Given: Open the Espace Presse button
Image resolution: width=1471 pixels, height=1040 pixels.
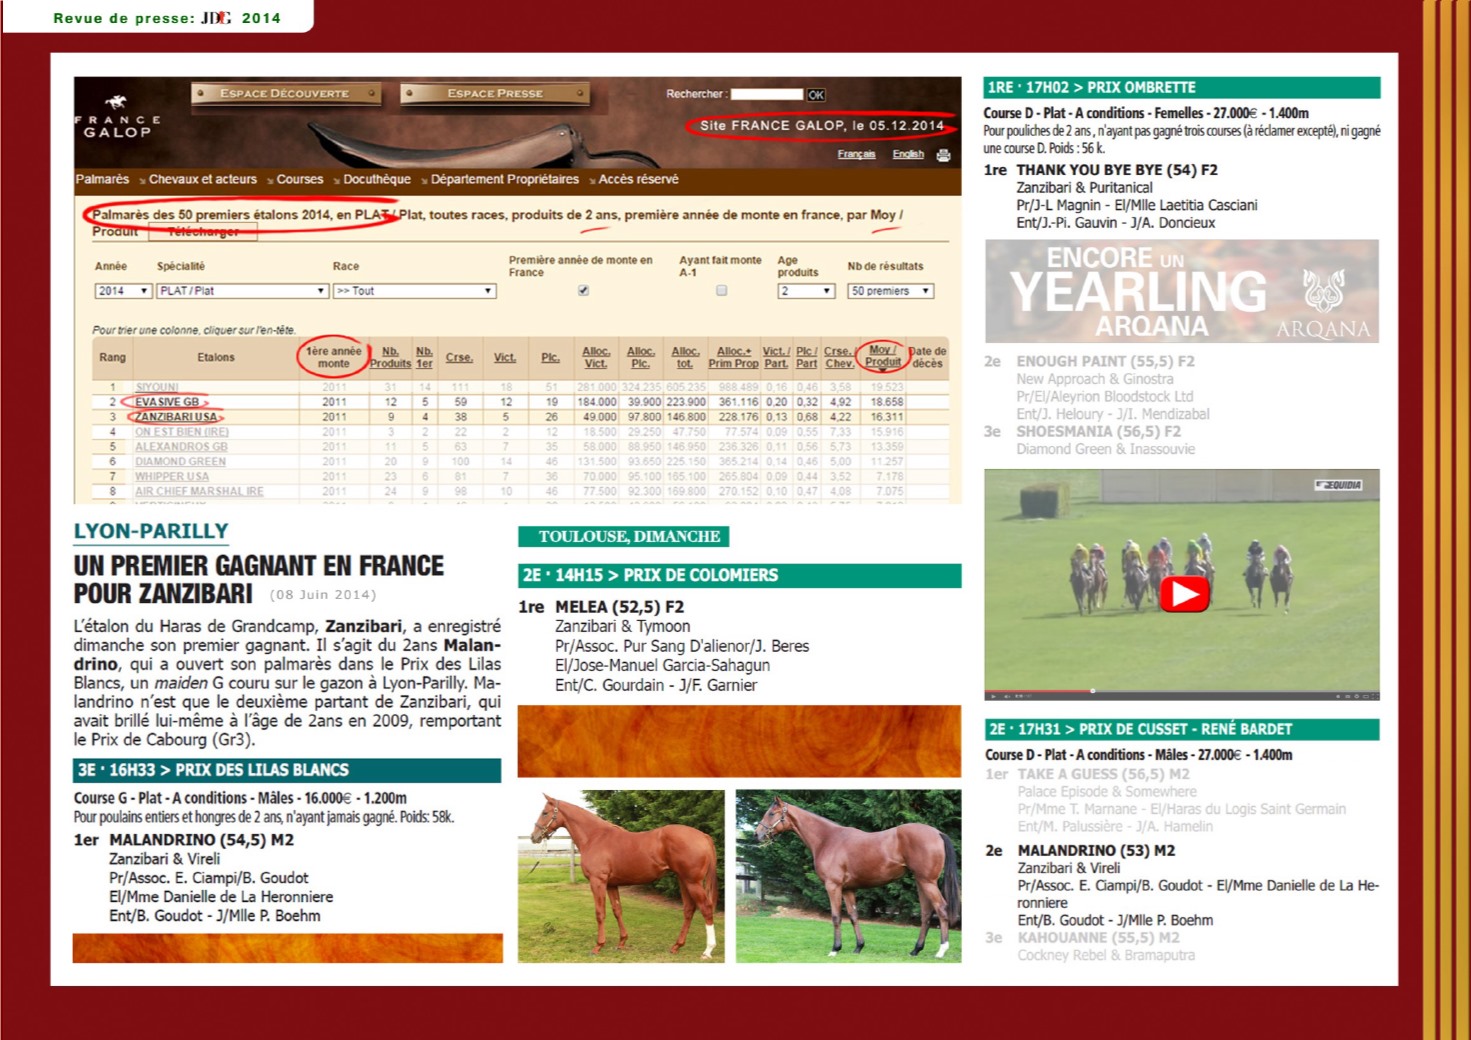Looking at the screenshot, I should [x=495, y=93].
